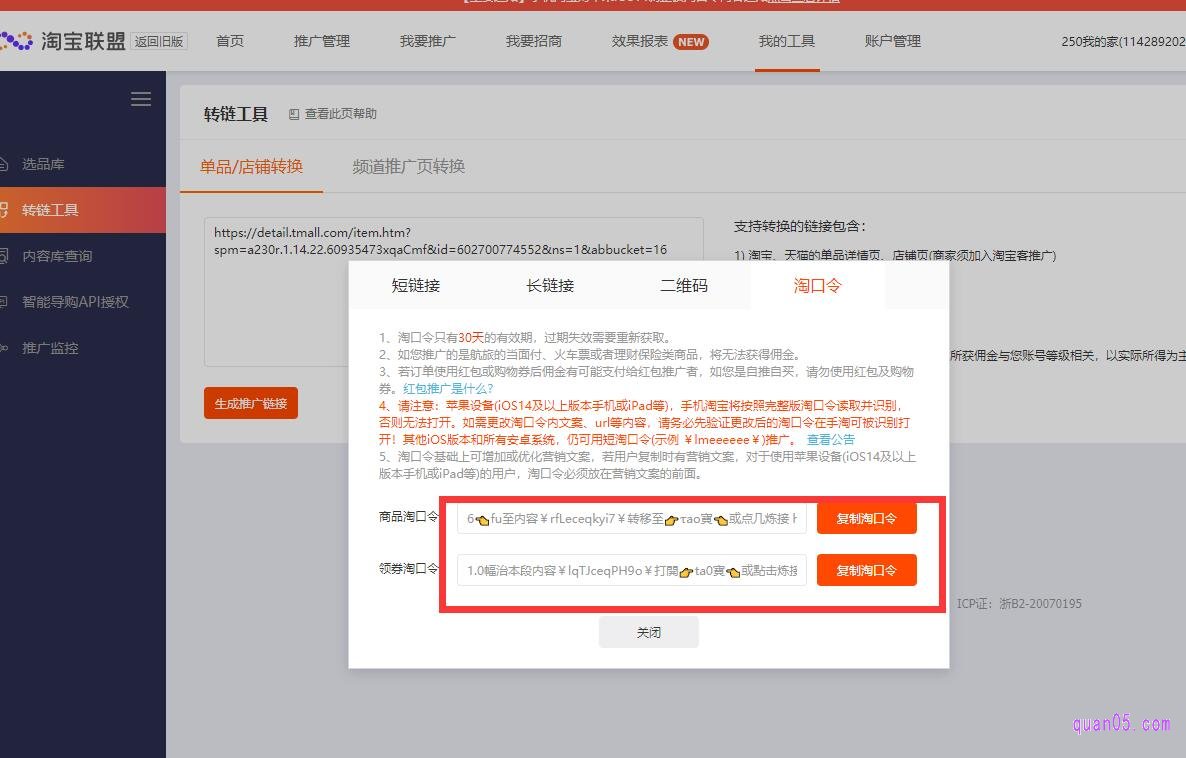1186x758 pixels.
Task: Click ICP证 浙B2-20070195 text
Action: 1019,604
